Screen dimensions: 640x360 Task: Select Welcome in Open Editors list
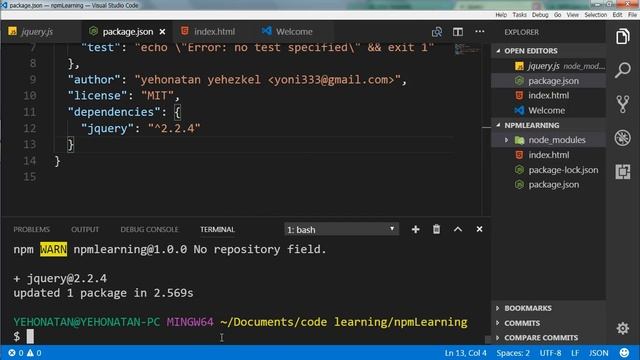[x=549, y=111]
